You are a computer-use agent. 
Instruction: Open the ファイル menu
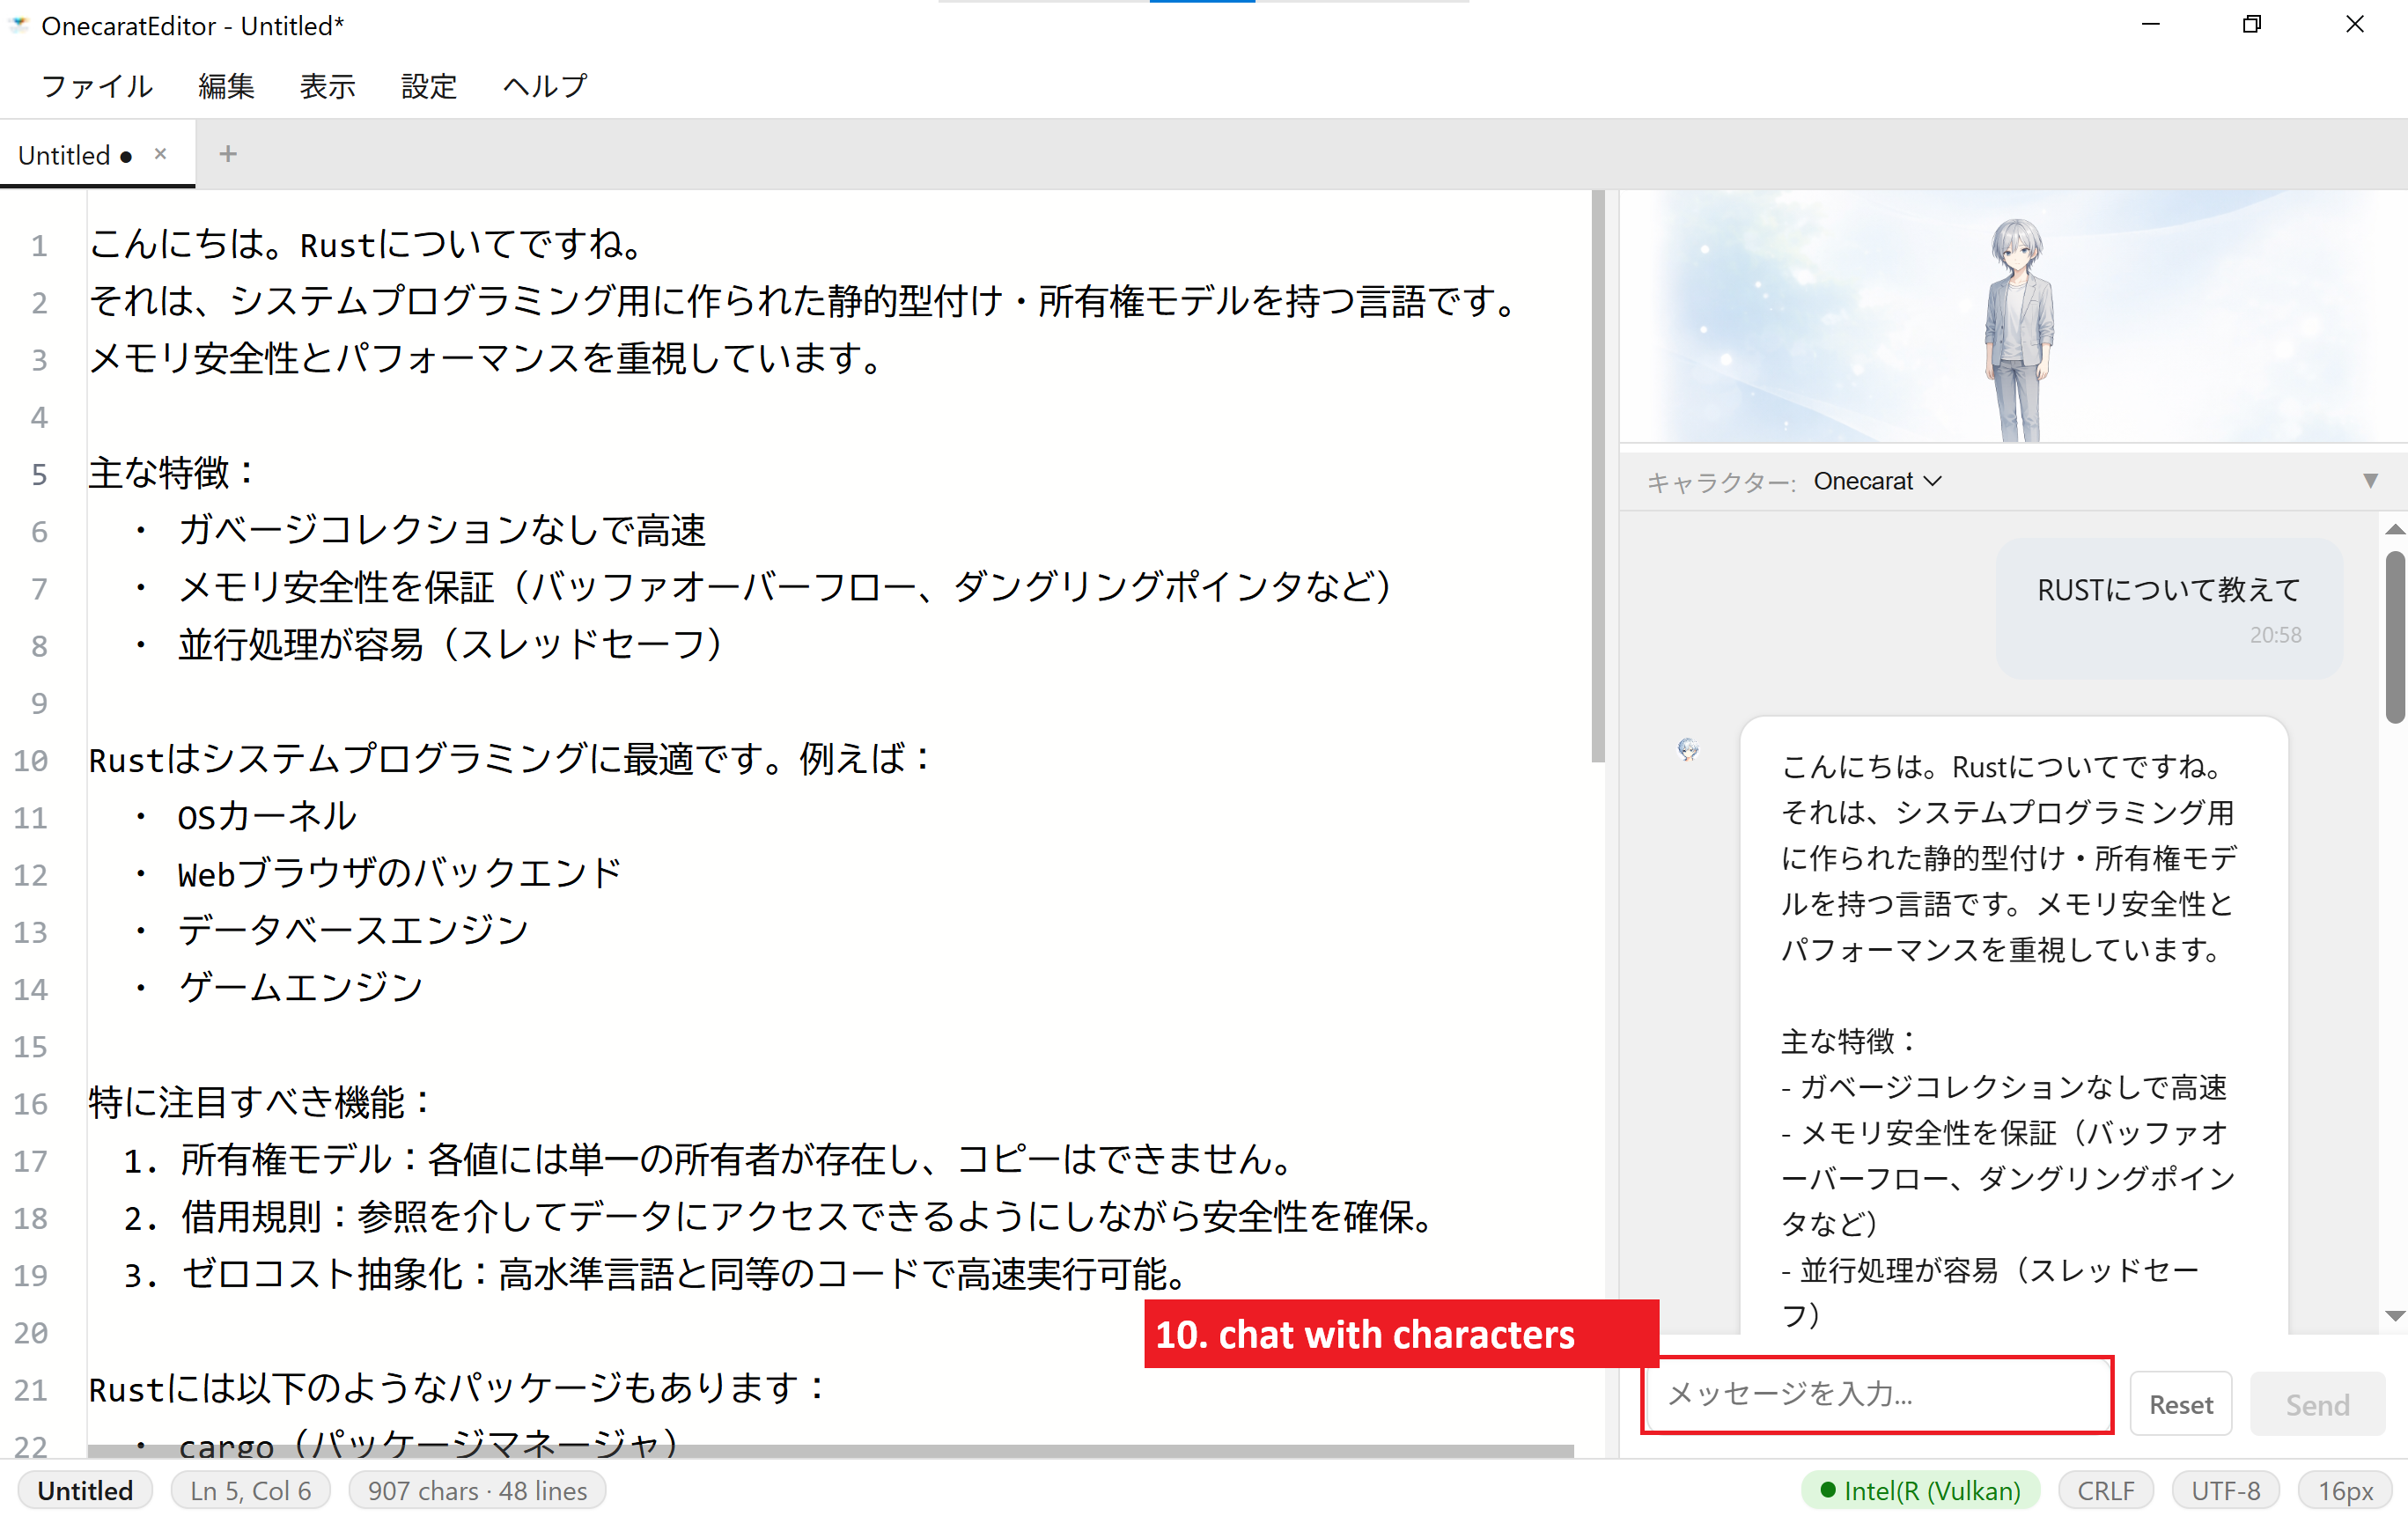pyautogui.click(x=96, y=86)
